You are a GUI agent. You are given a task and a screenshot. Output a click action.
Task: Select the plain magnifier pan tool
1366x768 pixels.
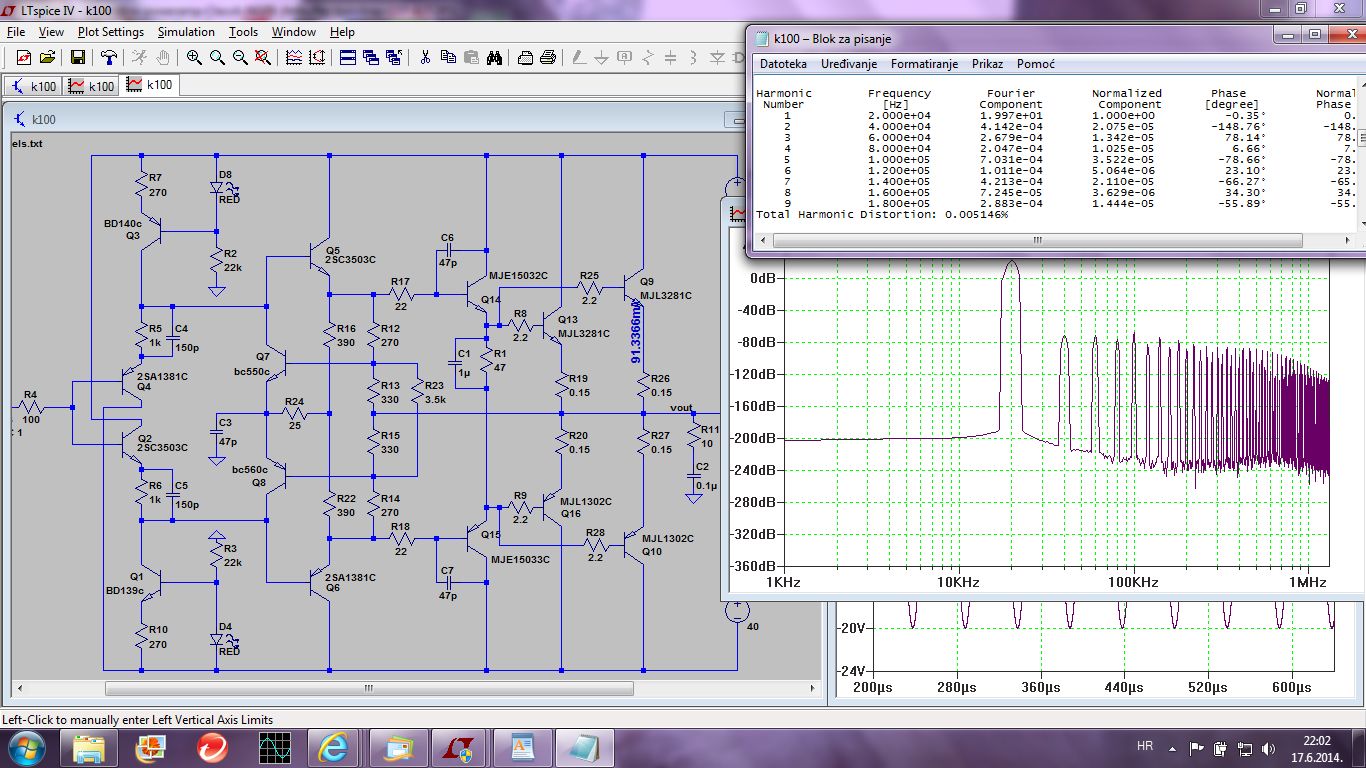(x=218, y=57)
